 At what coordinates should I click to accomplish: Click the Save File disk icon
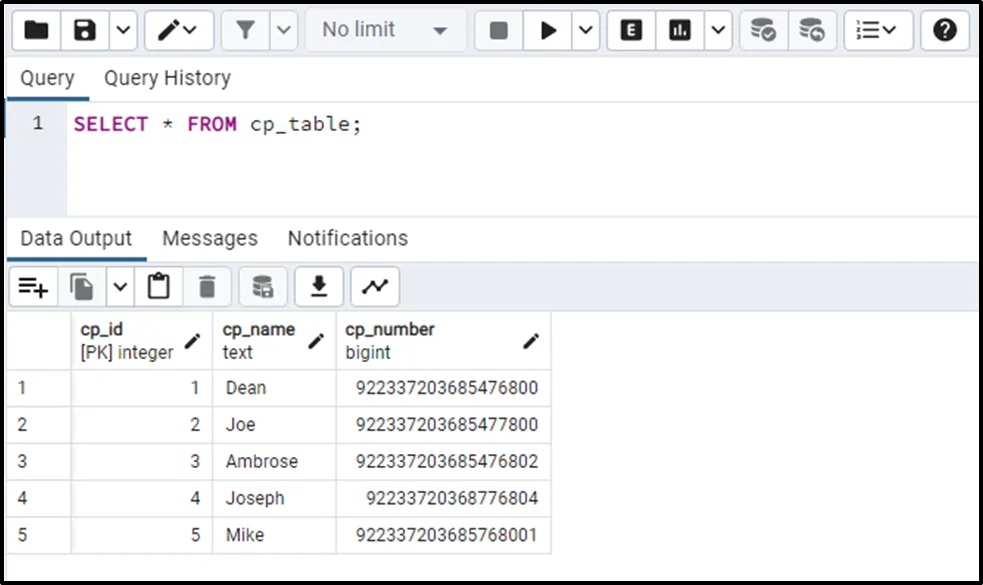click(x=84, y=30)
